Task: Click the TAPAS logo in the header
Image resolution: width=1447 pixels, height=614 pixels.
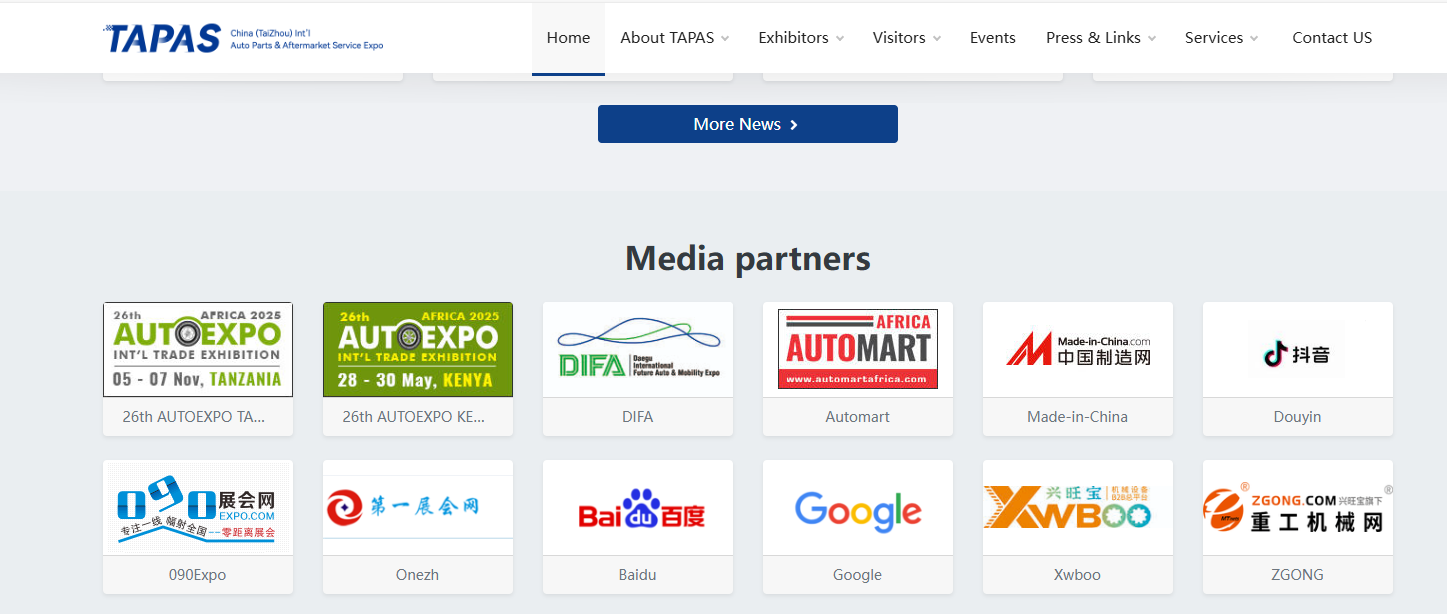Action: (x=243, y=38)
